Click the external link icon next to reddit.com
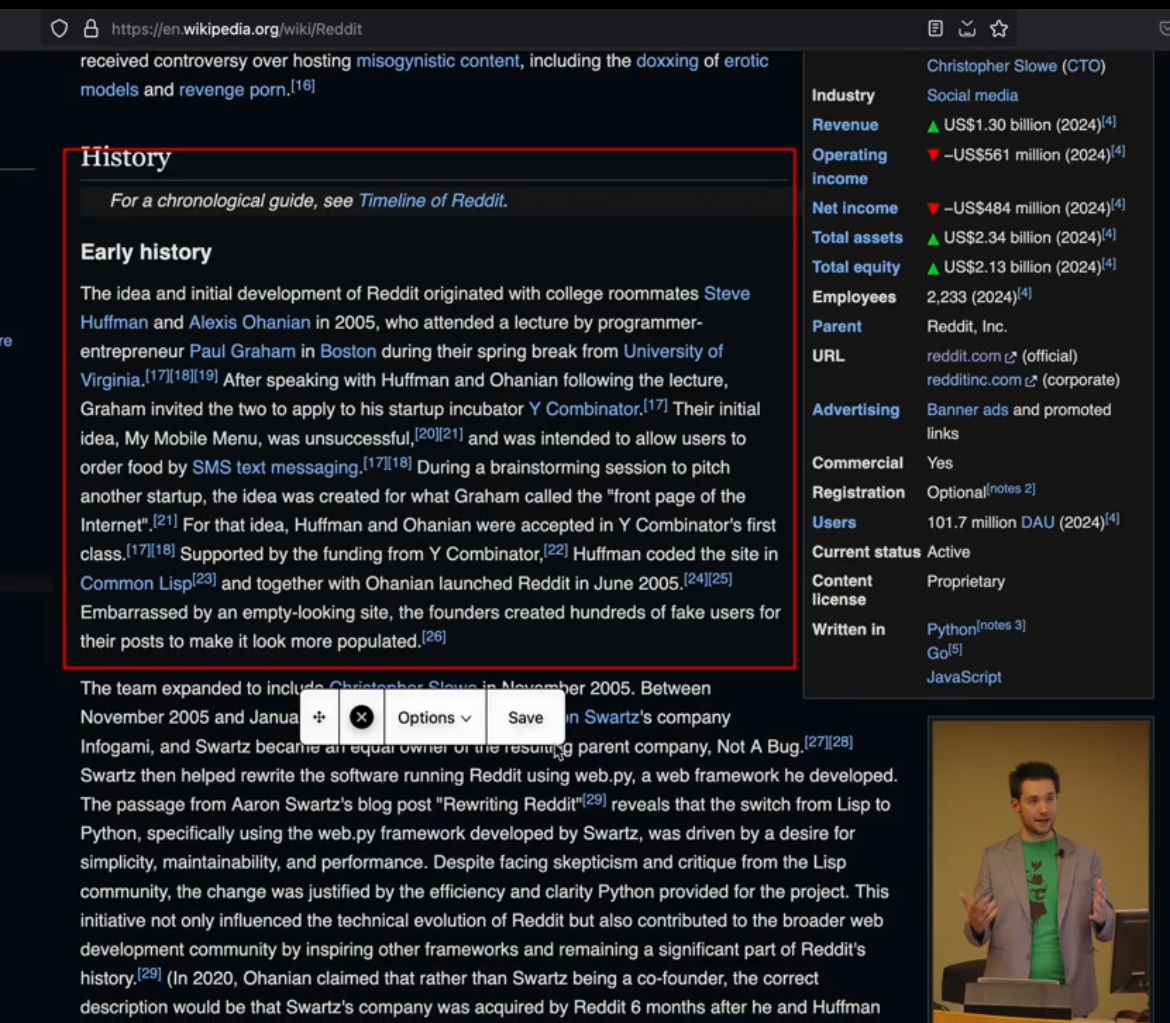The width and height of the screenshot is (1170, 1023). (1011, 357)
